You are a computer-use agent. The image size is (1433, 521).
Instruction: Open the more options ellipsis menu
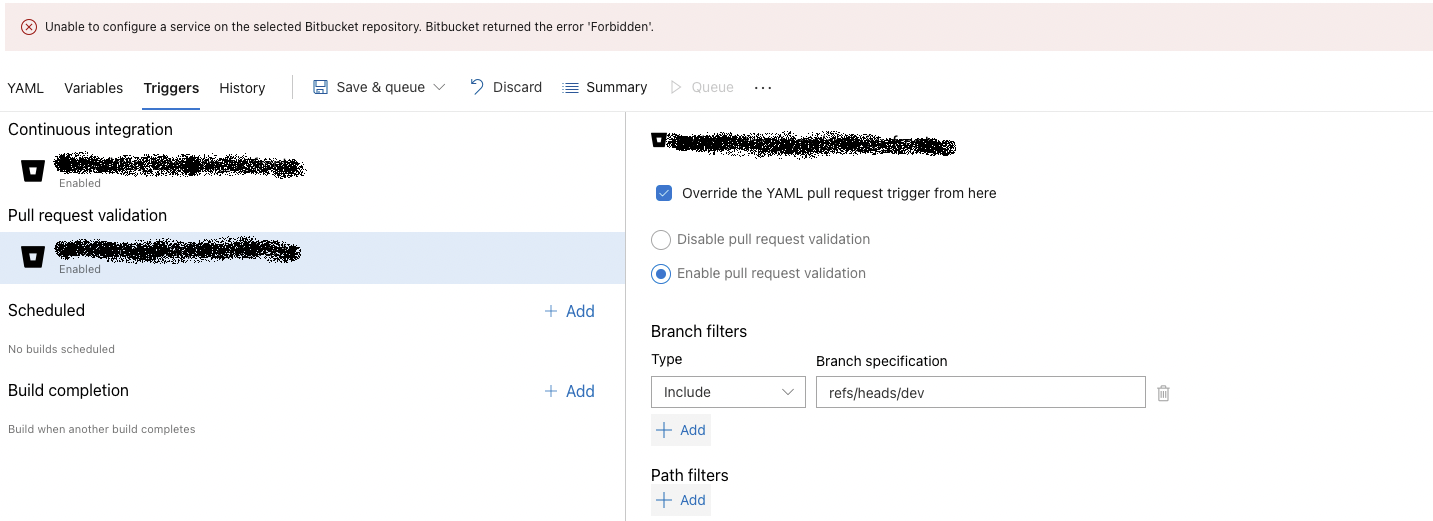coord(763,87)
